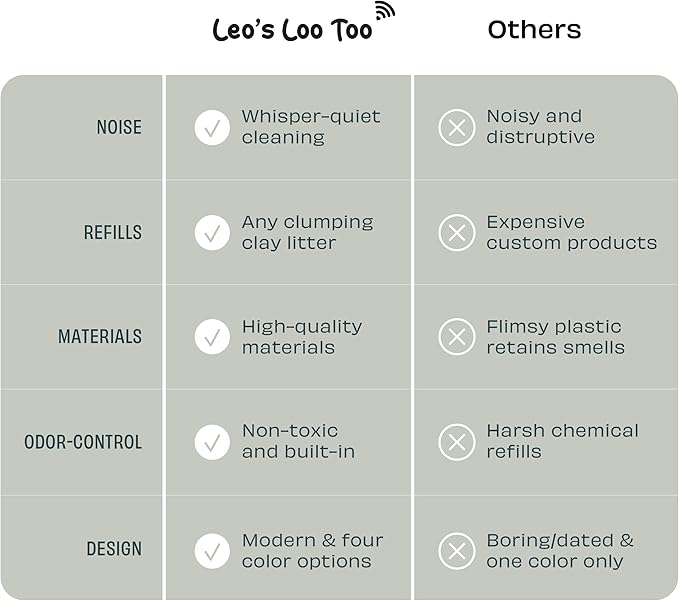Click the NOISE row label

click(x=119, y=128)
